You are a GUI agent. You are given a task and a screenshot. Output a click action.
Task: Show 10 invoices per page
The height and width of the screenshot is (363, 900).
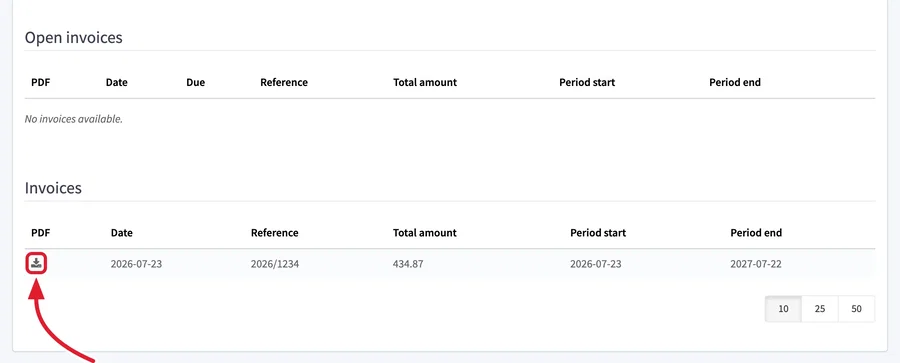click(x=783, y=309)
